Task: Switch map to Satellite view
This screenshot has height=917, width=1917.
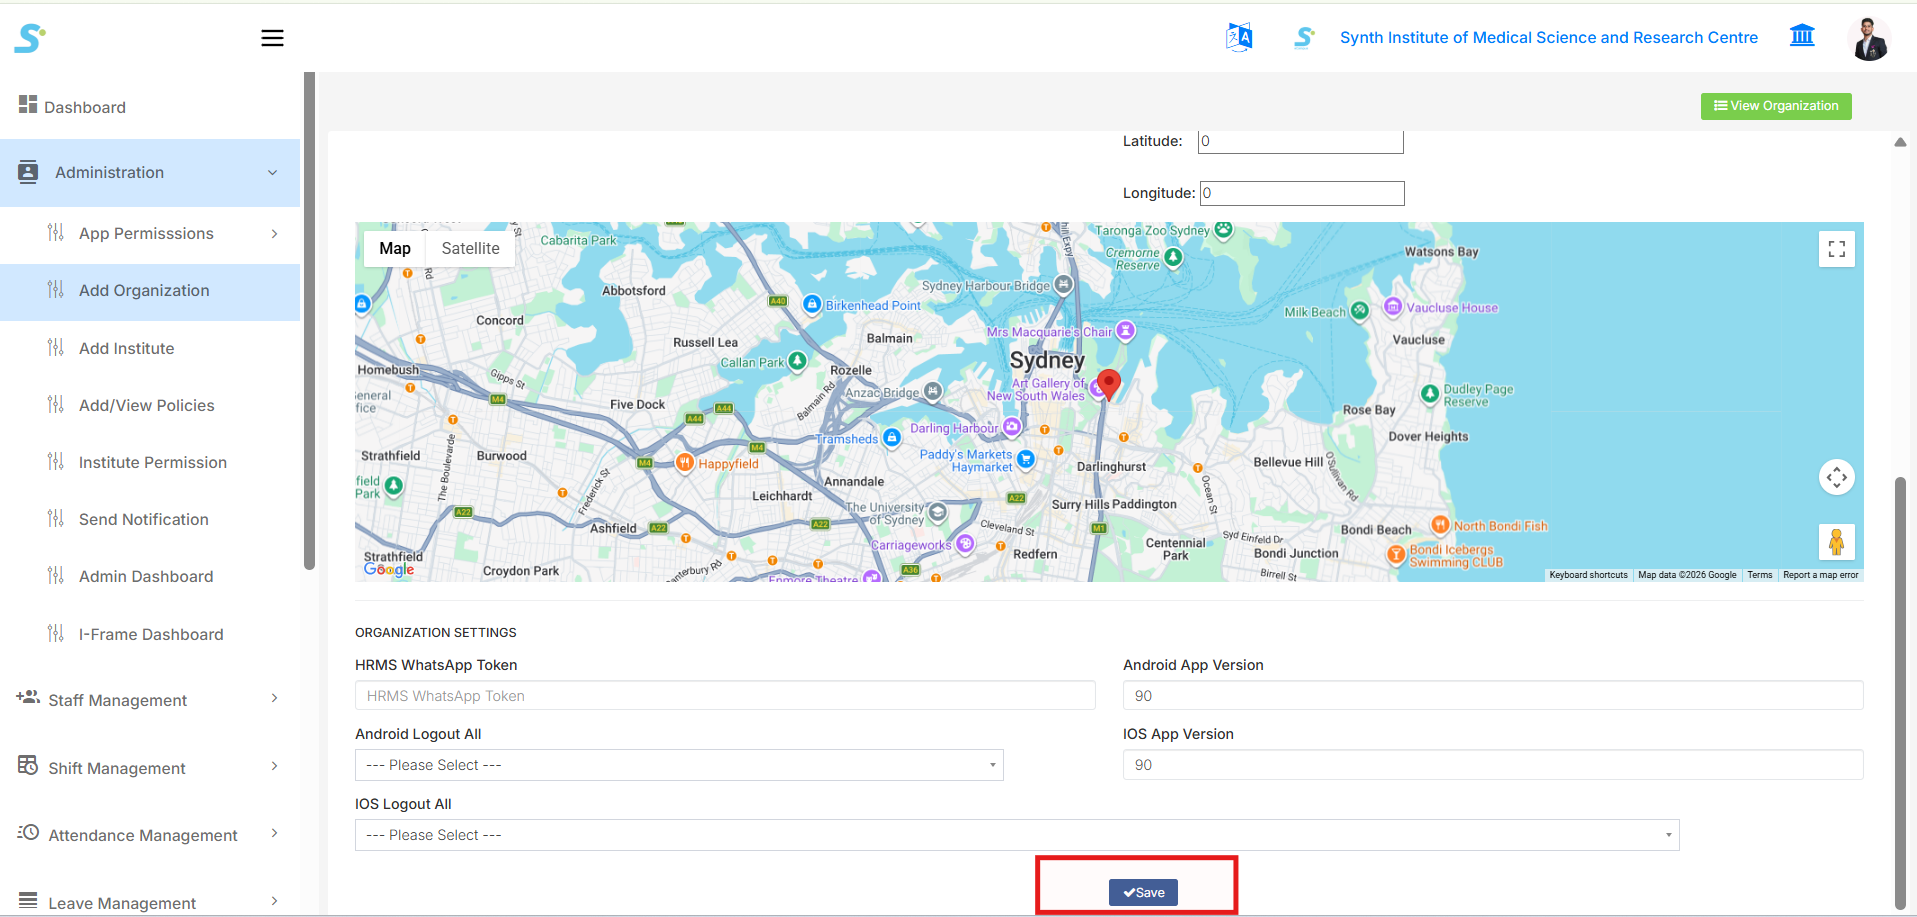Action: [470, 249]
